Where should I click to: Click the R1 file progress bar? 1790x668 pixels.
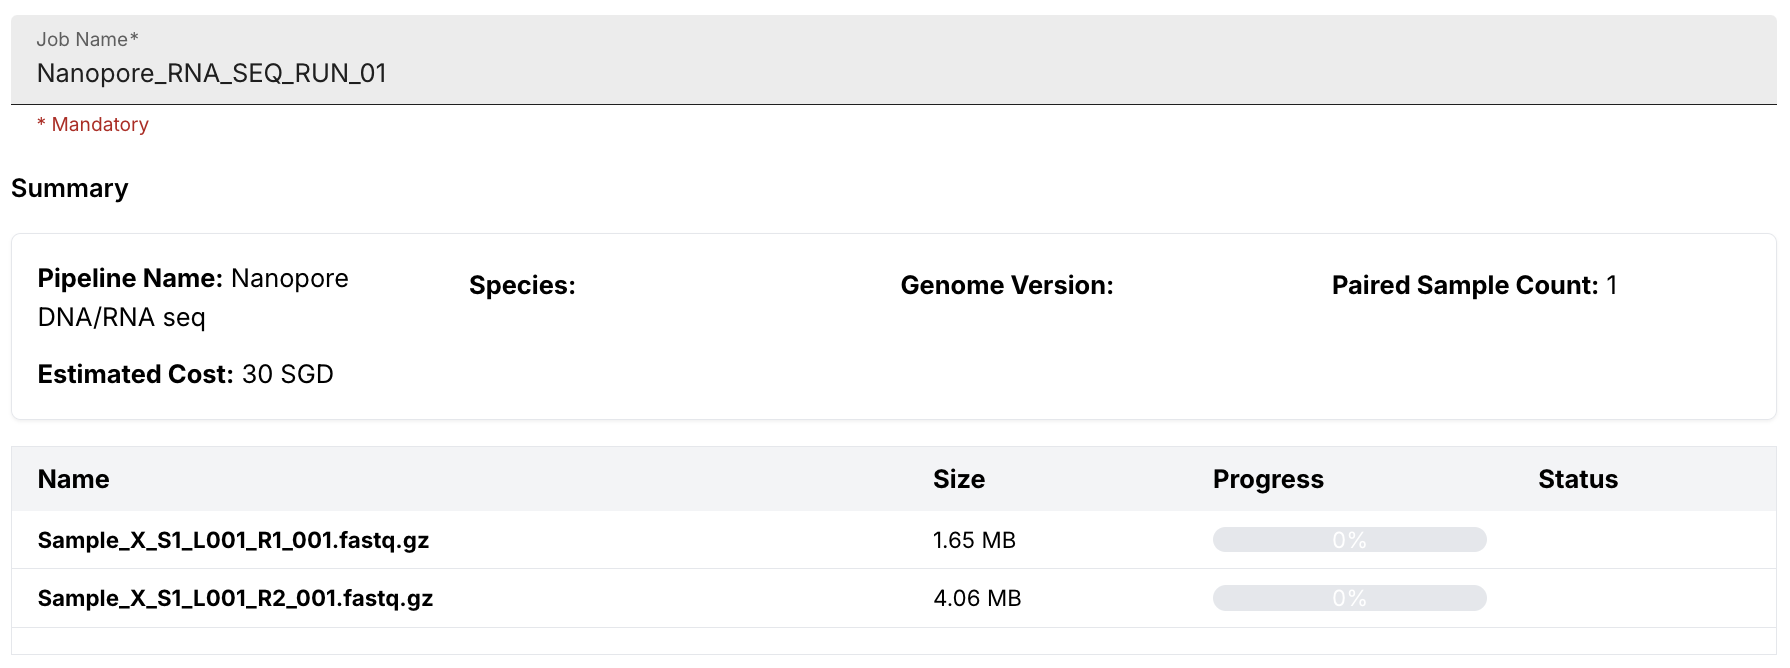pyautogui.click(x=1349, y=540)
